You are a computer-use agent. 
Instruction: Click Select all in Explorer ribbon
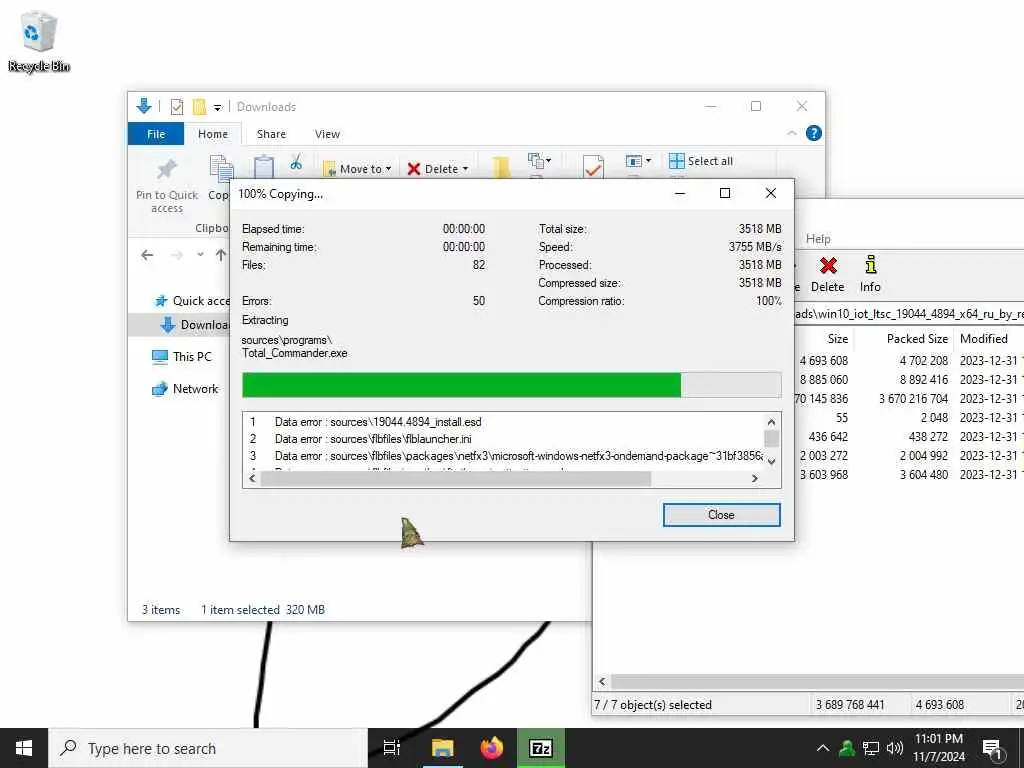click(701, 161)
